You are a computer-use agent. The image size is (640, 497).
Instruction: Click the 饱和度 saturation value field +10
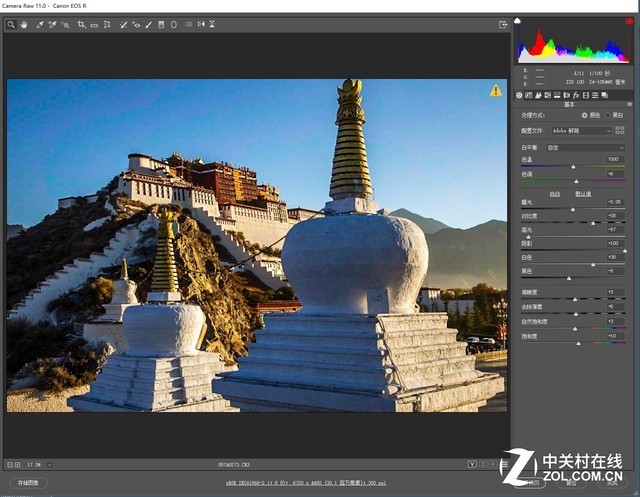pos(615,336)
